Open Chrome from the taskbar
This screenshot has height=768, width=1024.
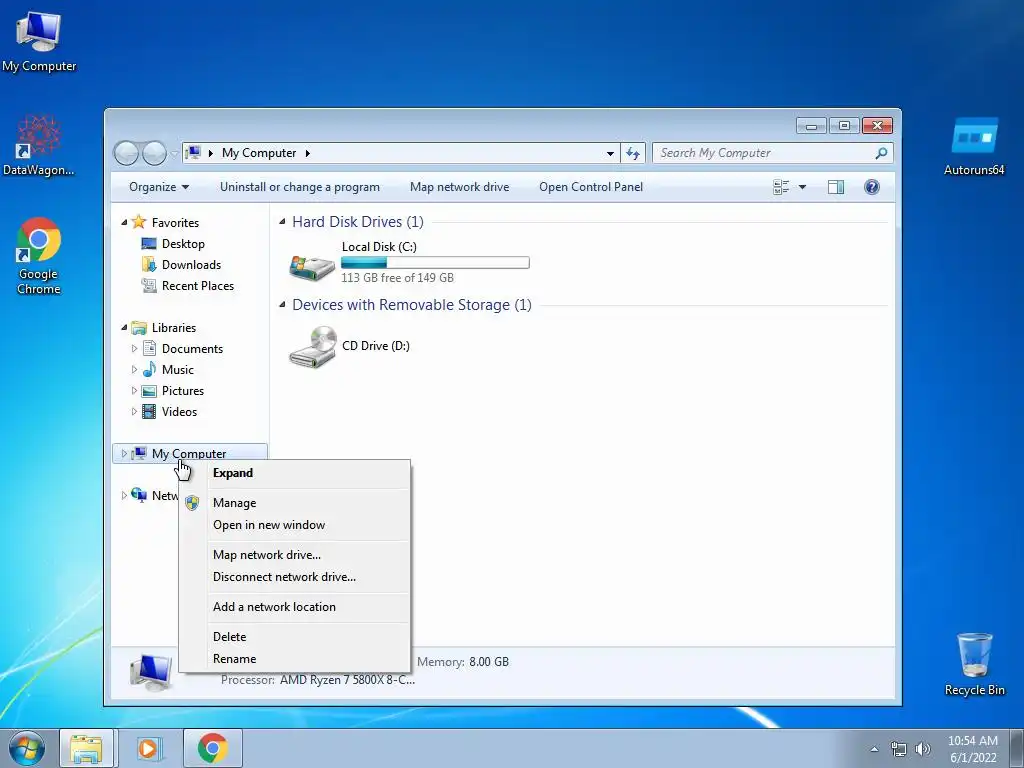click(212, 748)
